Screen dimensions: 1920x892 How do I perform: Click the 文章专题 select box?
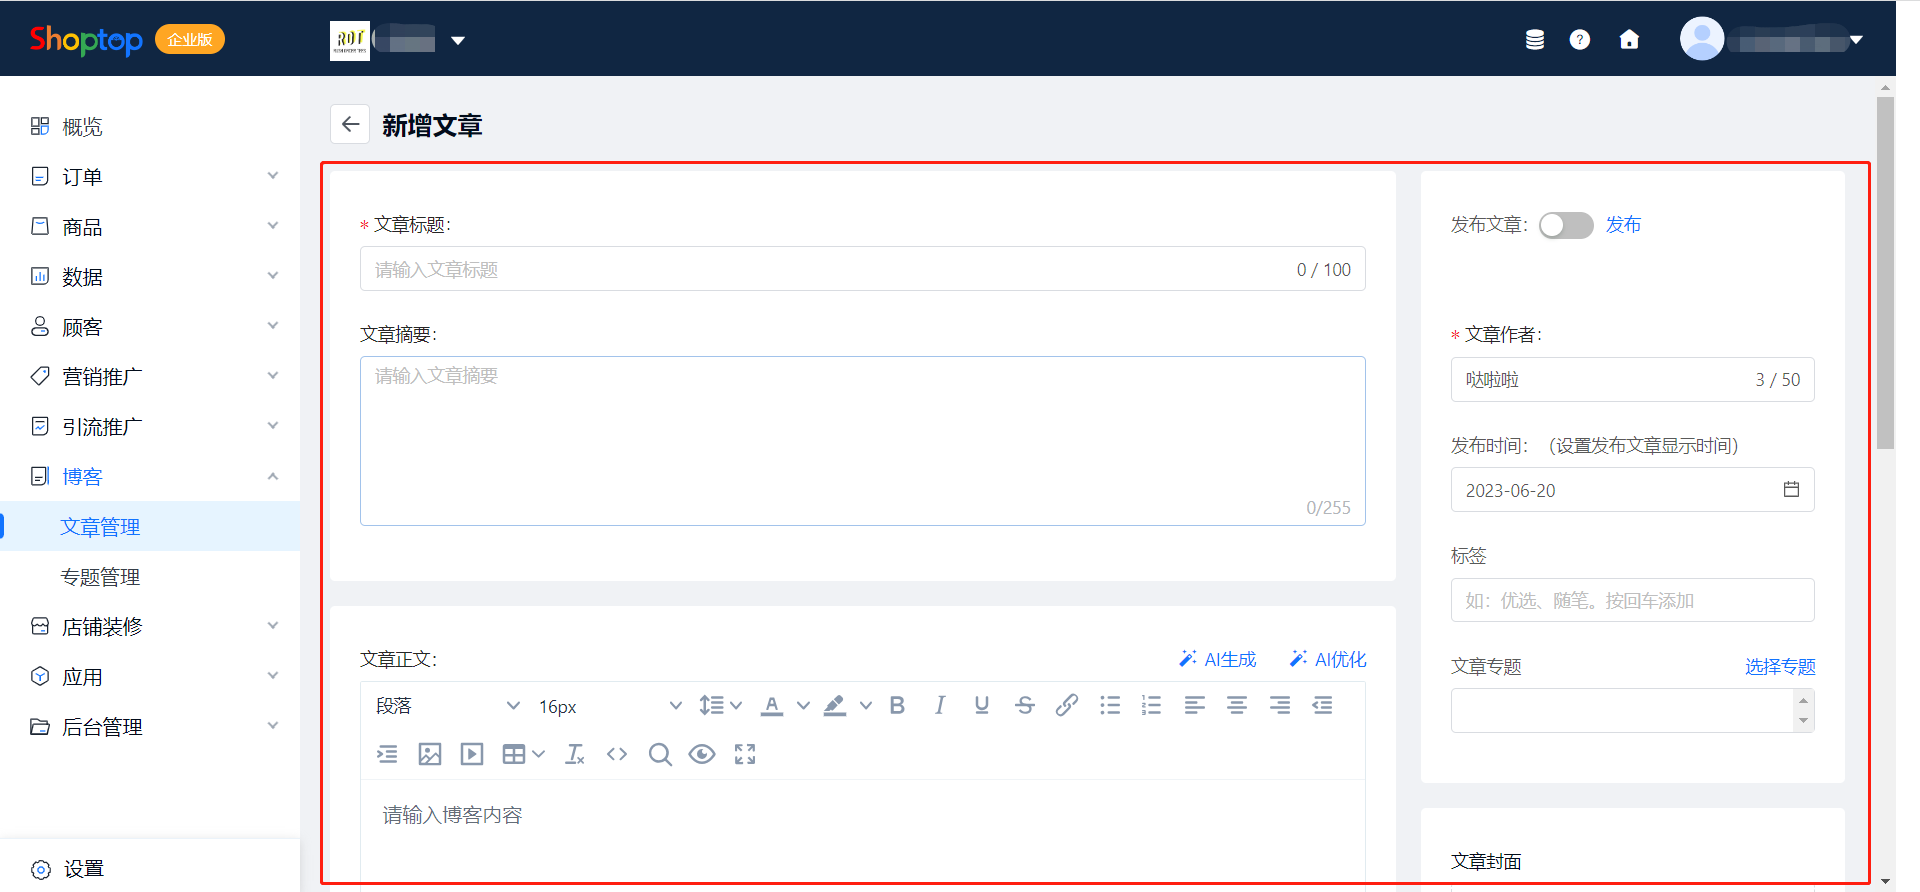(x=1632, y=710)
